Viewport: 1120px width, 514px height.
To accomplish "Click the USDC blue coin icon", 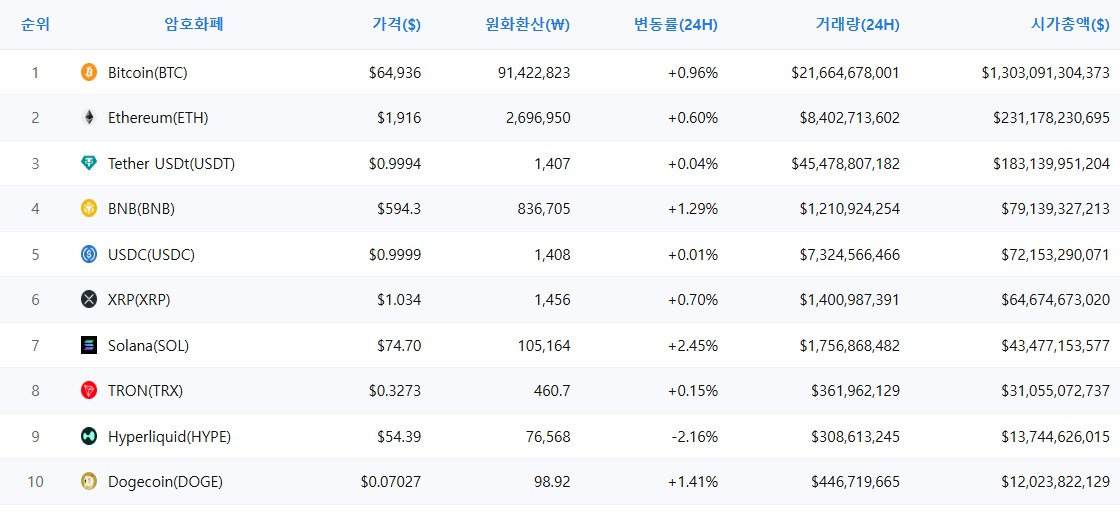I will tap(89, 254).
